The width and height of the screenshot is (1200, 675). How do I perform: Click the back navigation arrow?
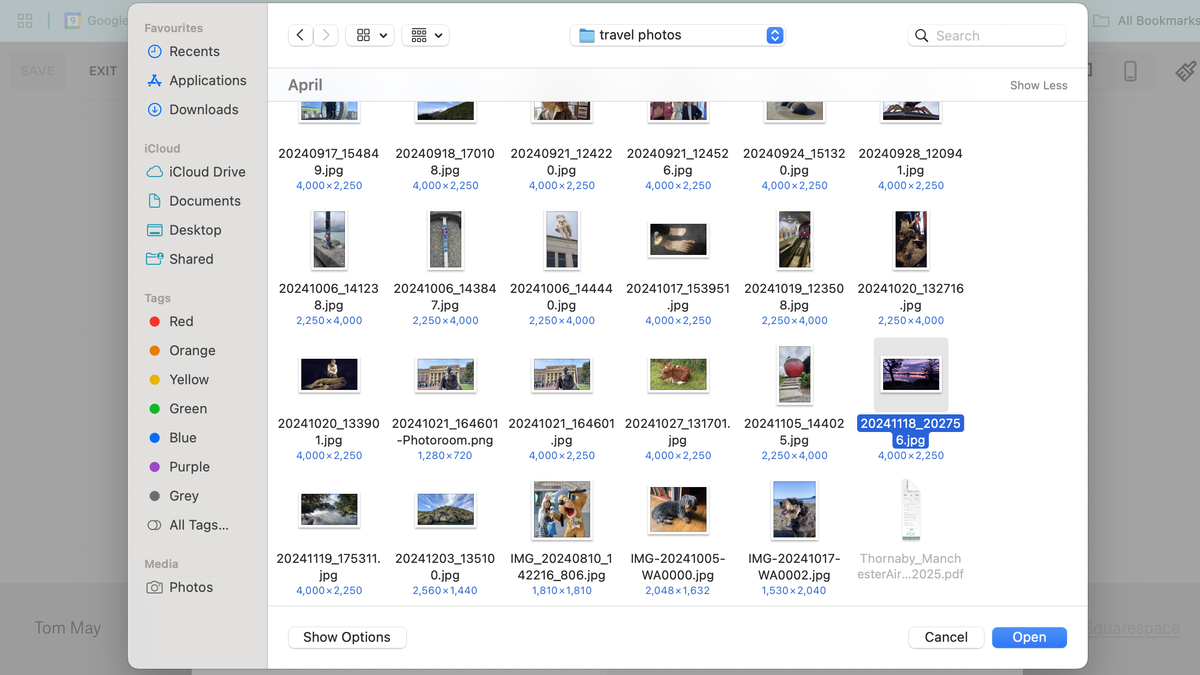click(x=300, y=35)
